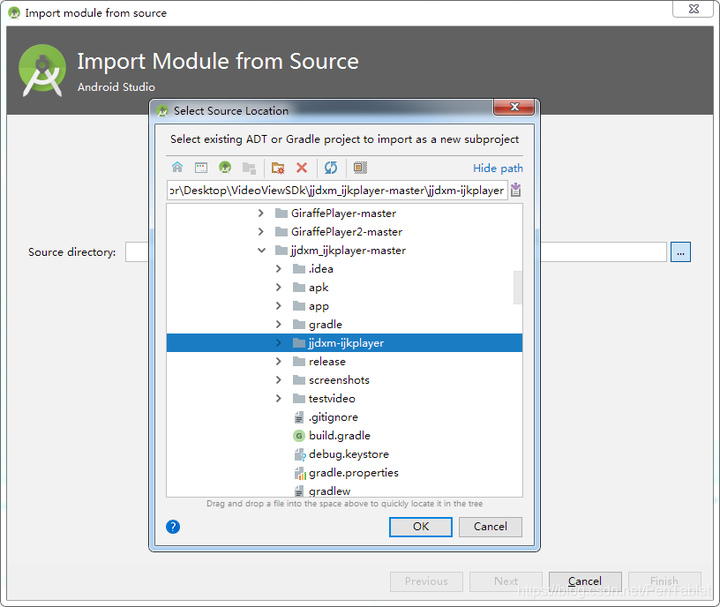Expand the screenshots folder

pos(279,380)
